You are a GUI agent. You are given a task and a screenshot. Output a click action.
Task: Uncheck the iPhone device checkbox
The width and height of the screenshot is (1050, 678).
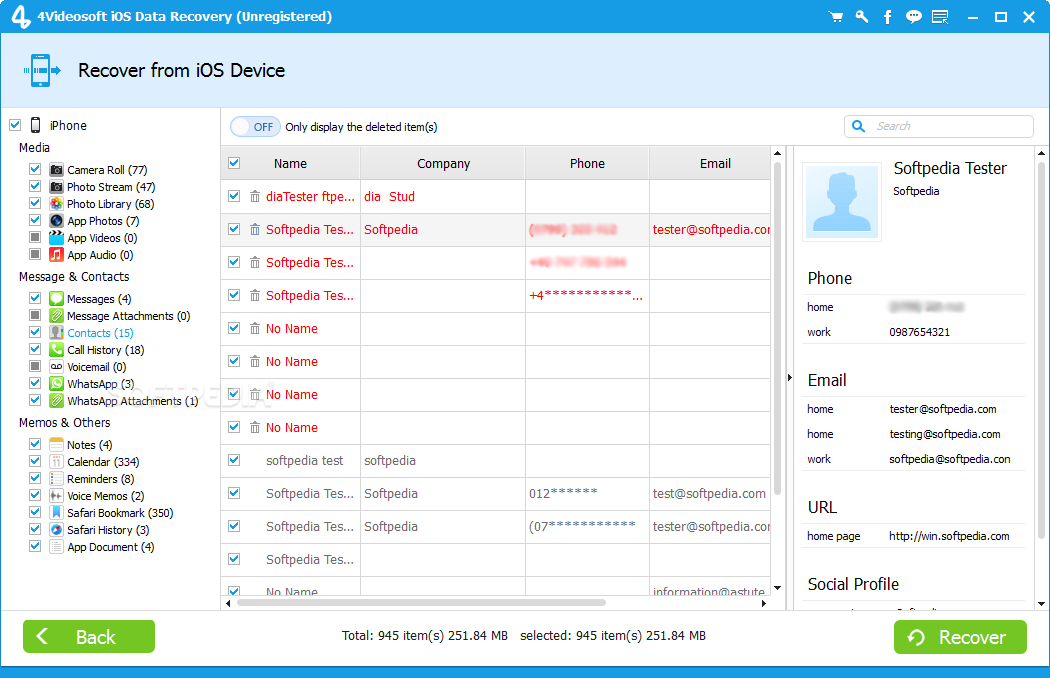click(x=15, y=125)
